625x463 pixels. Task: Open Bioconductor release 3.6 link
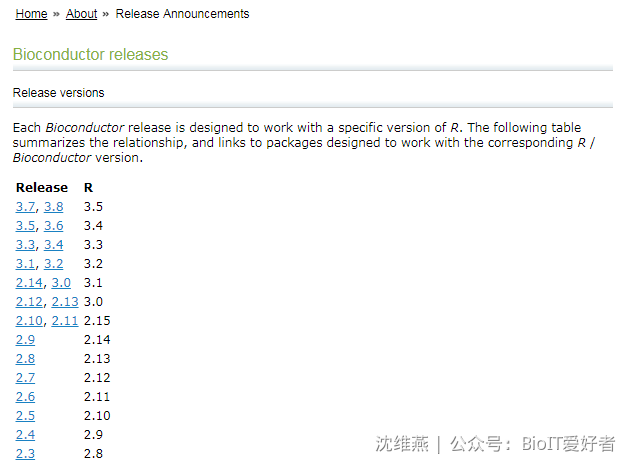click(53, 226)
